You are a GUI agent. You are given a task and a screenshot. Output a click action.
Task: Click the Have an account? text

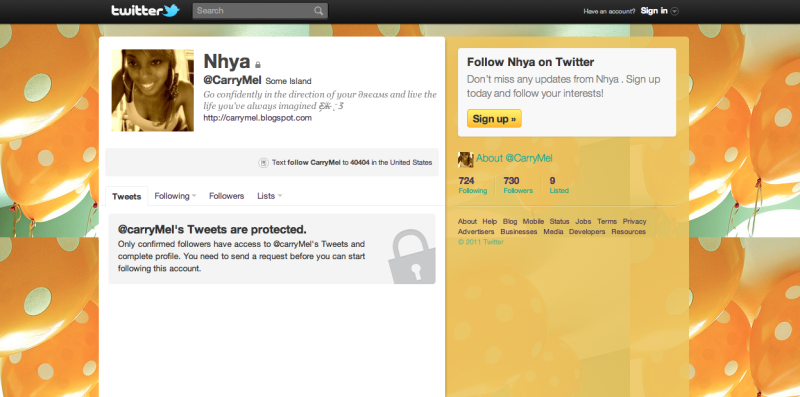click(x=609, y=11)
